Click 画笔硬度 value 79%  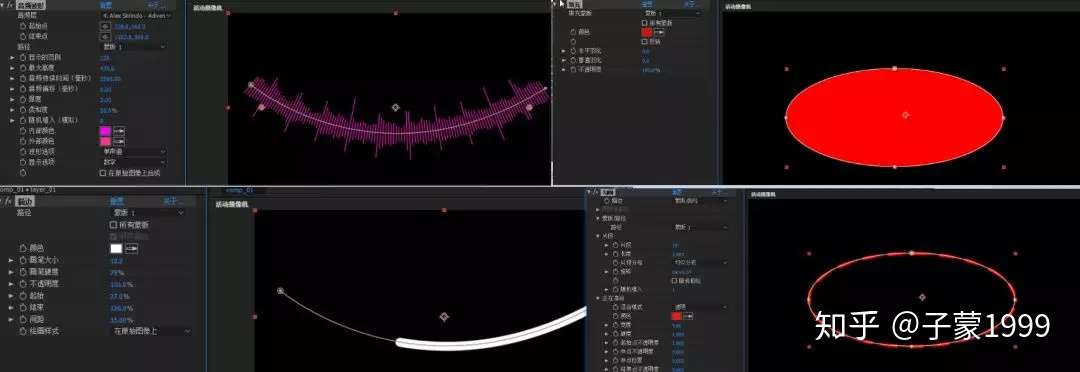pos(116,272)
